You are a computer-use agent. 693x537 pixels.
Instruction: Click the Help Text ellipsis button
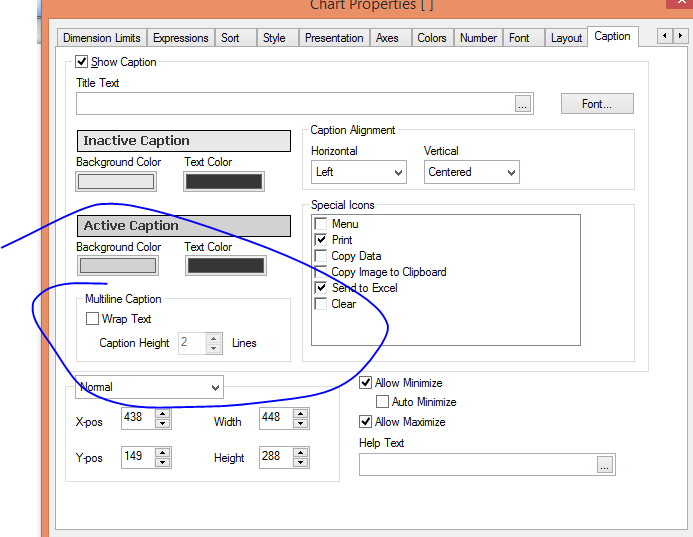pos(604,464)
